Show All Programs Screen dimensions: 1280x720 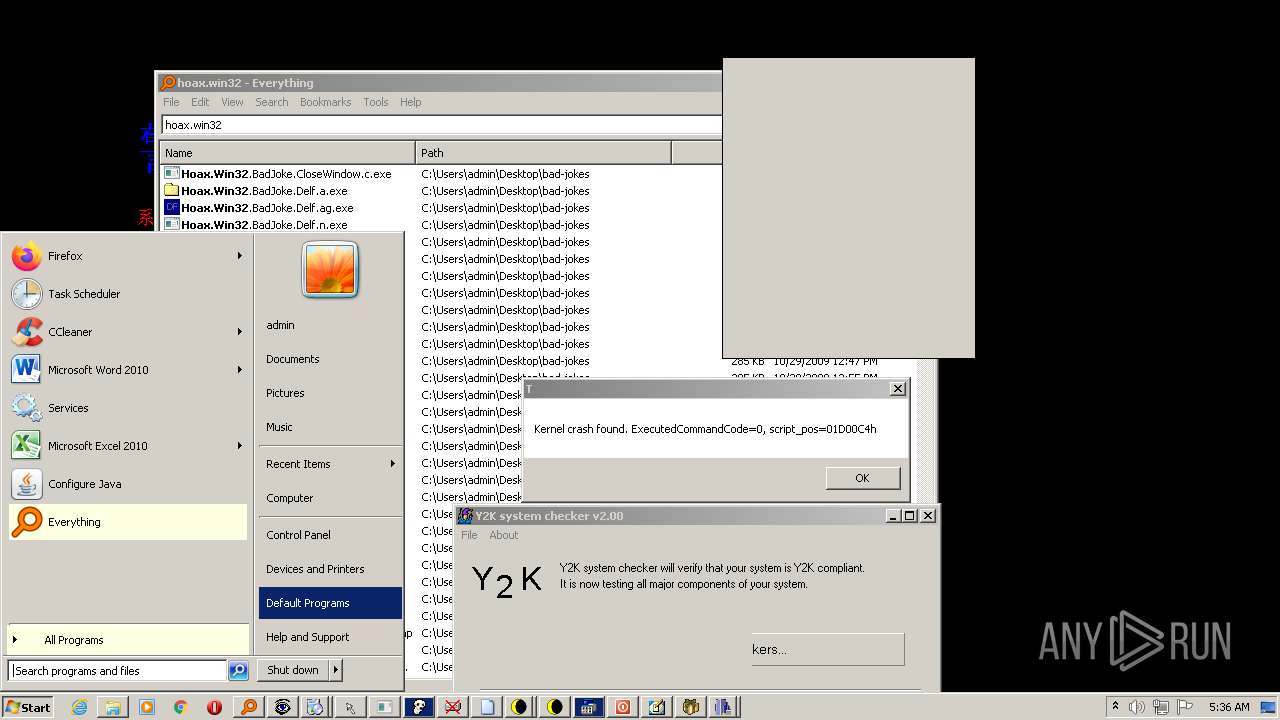click(x=127, y=640)
